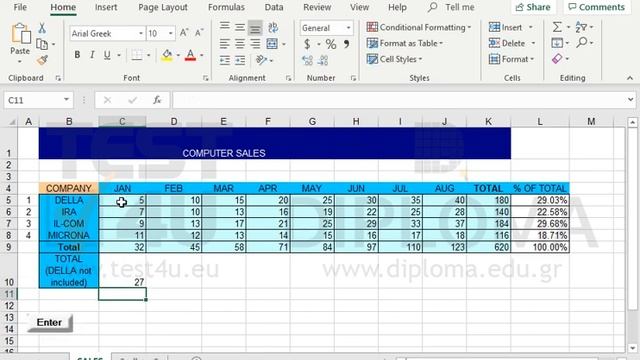
Task: Select column L header
Action: [x=540, y=121]
